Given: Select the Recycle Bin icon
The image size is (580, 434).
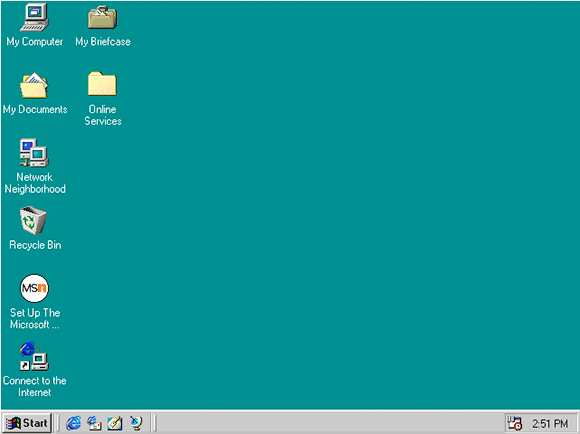Looking at the screenshot, I should 33,221.
